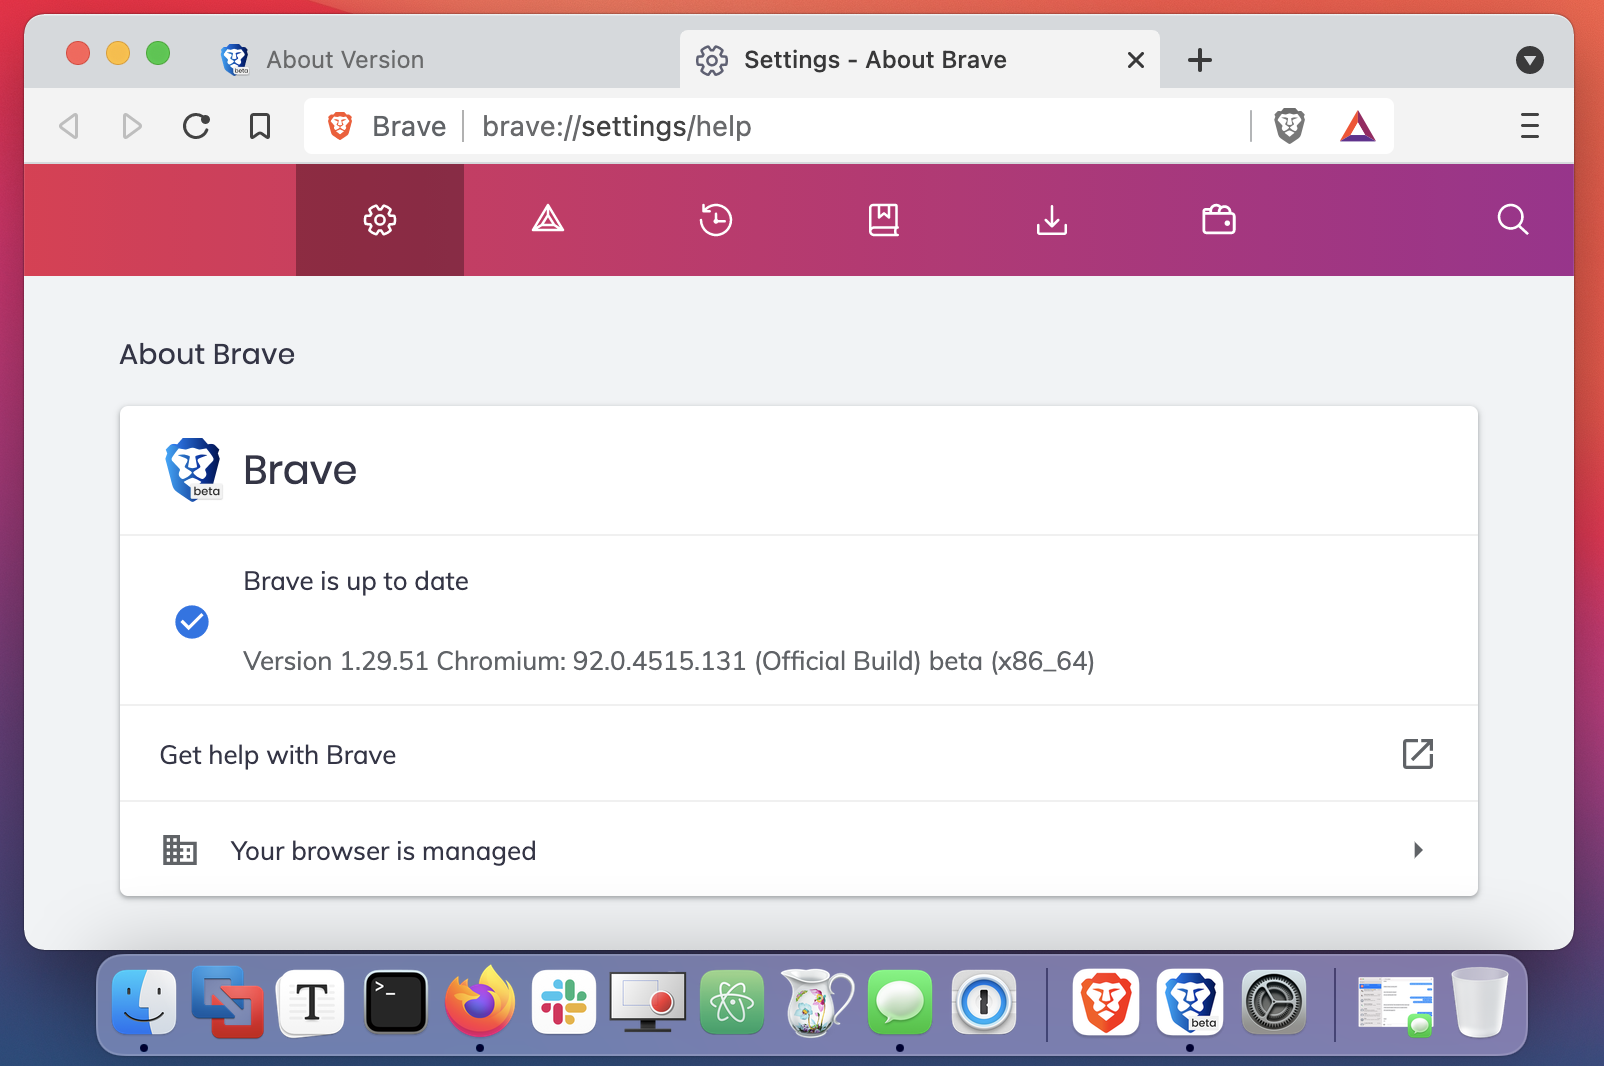Click the BAT Rewards triangle in address bar

click(1357, 126)
